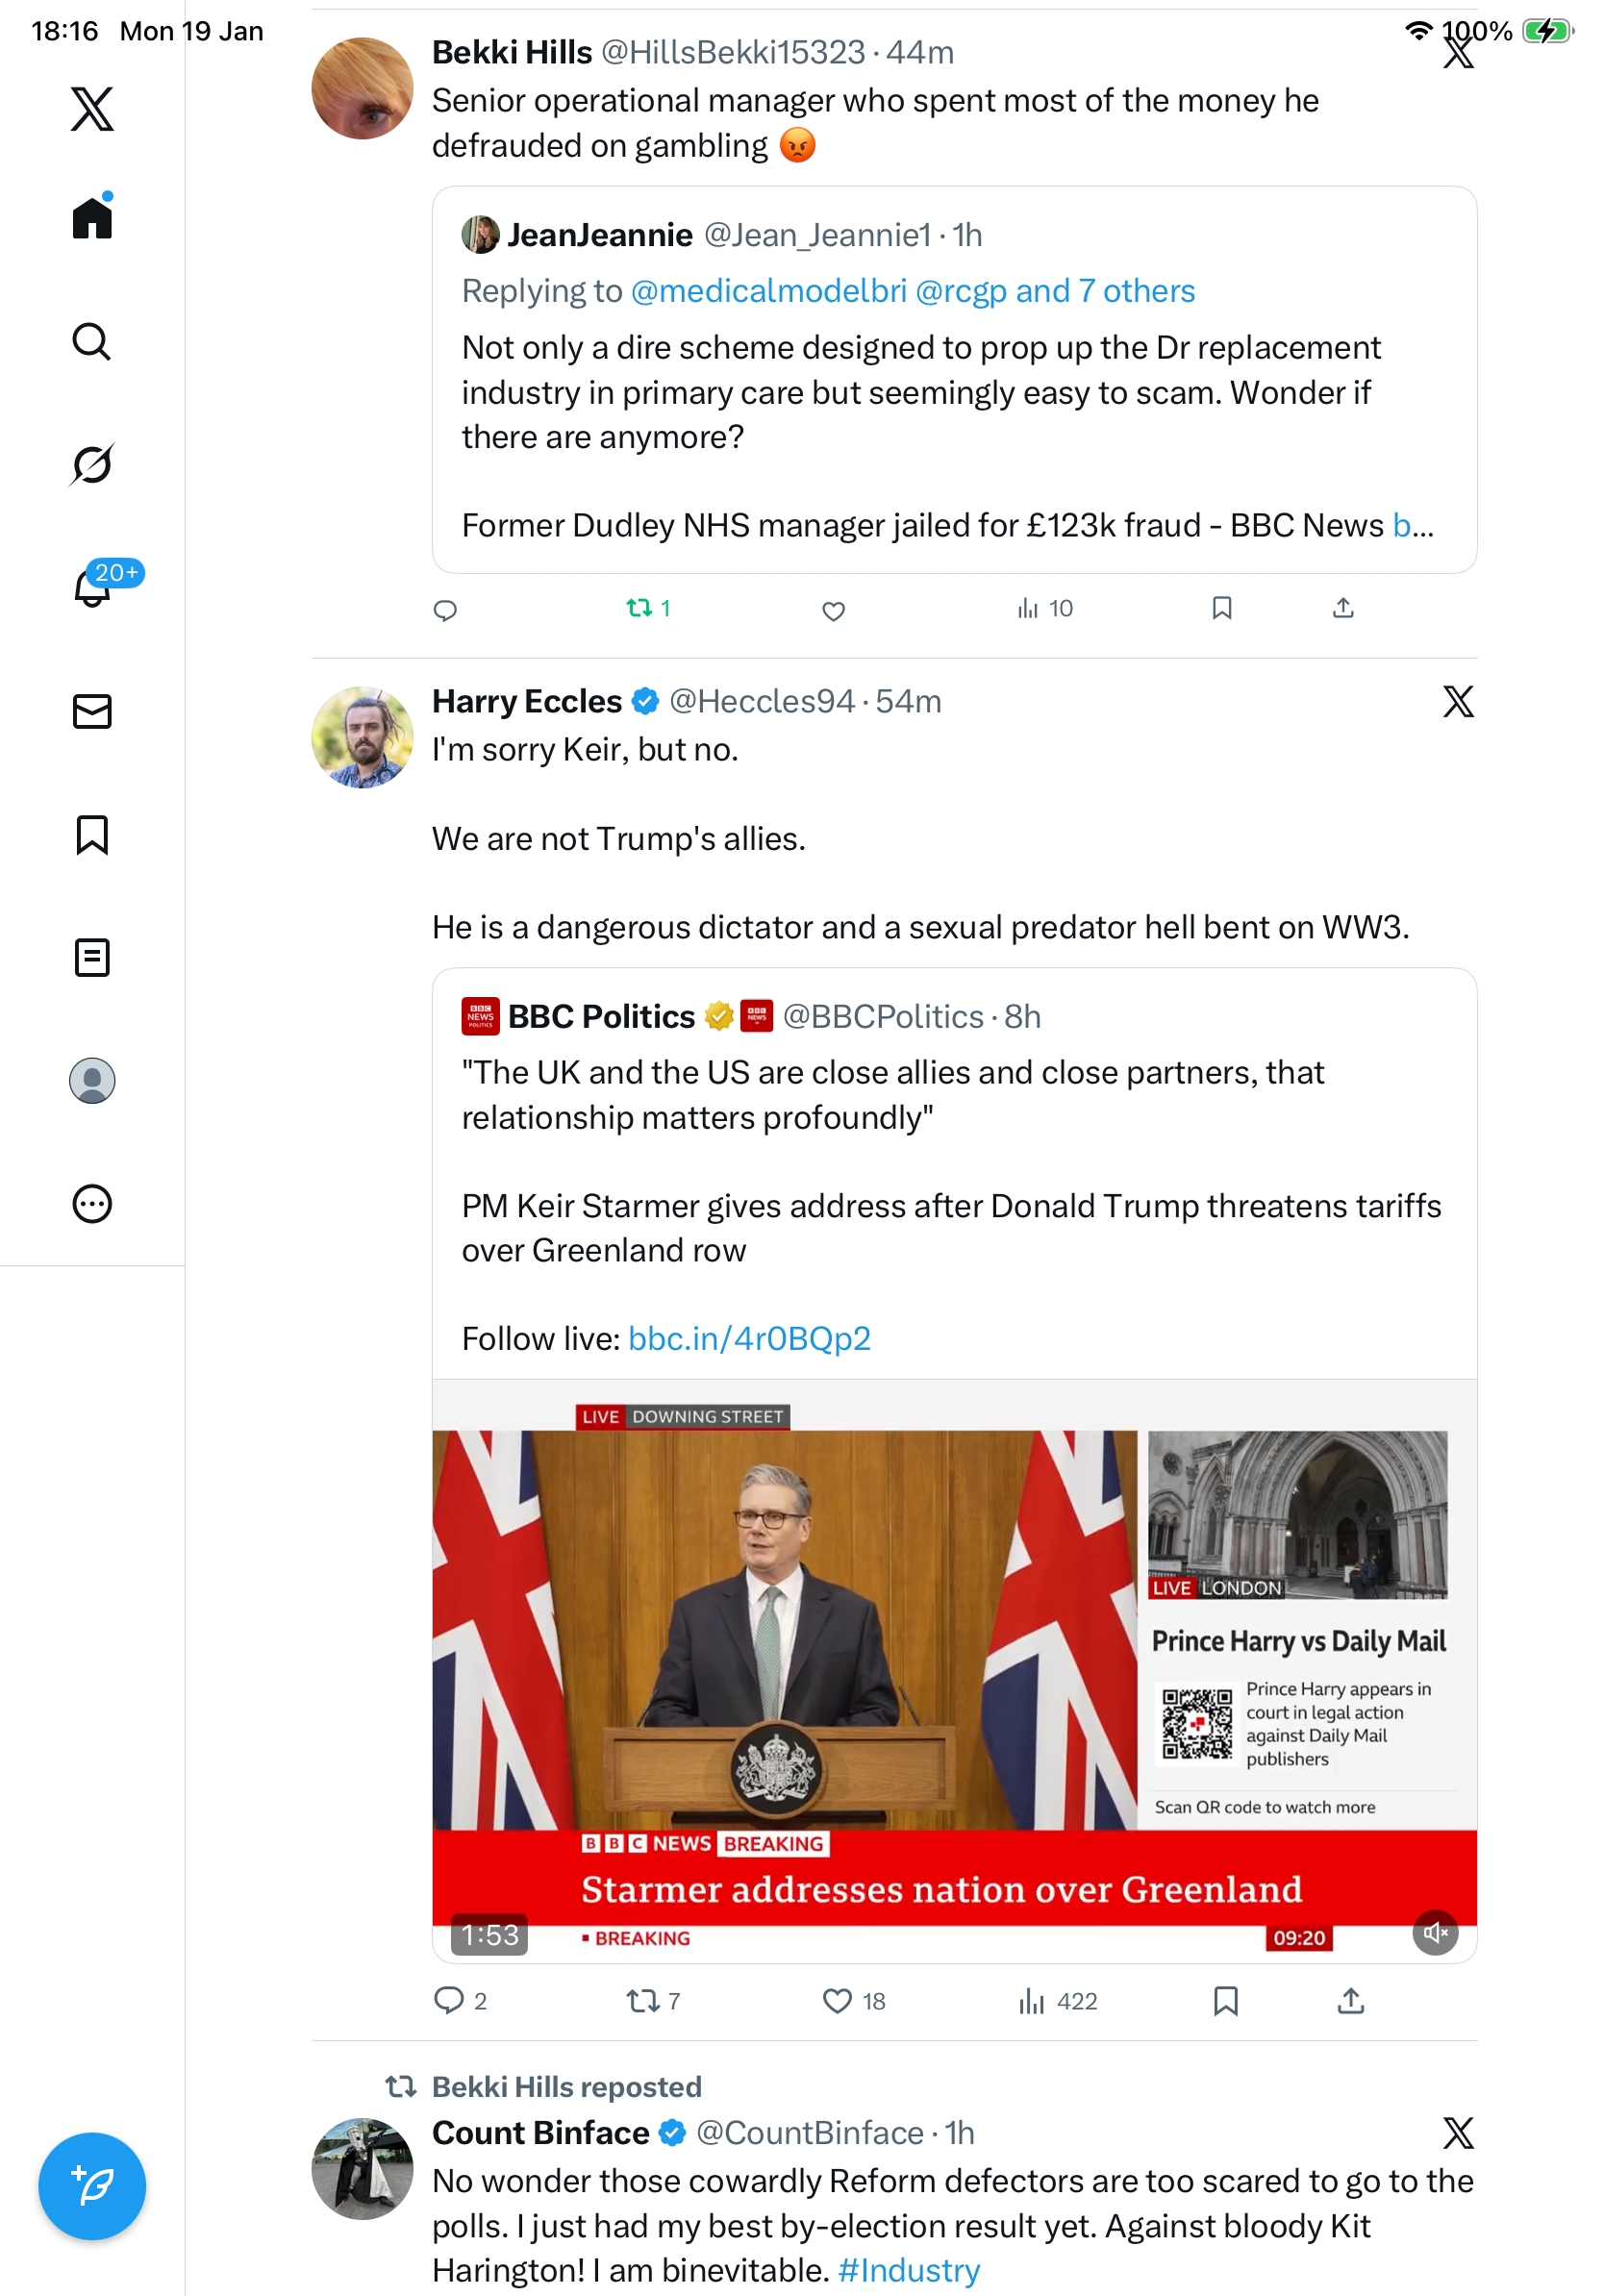Like Harry Eccles' post with 18 likes
Image resolution: width=1604 pixels, height=2296 pixels.
(x=837, y=2001)
